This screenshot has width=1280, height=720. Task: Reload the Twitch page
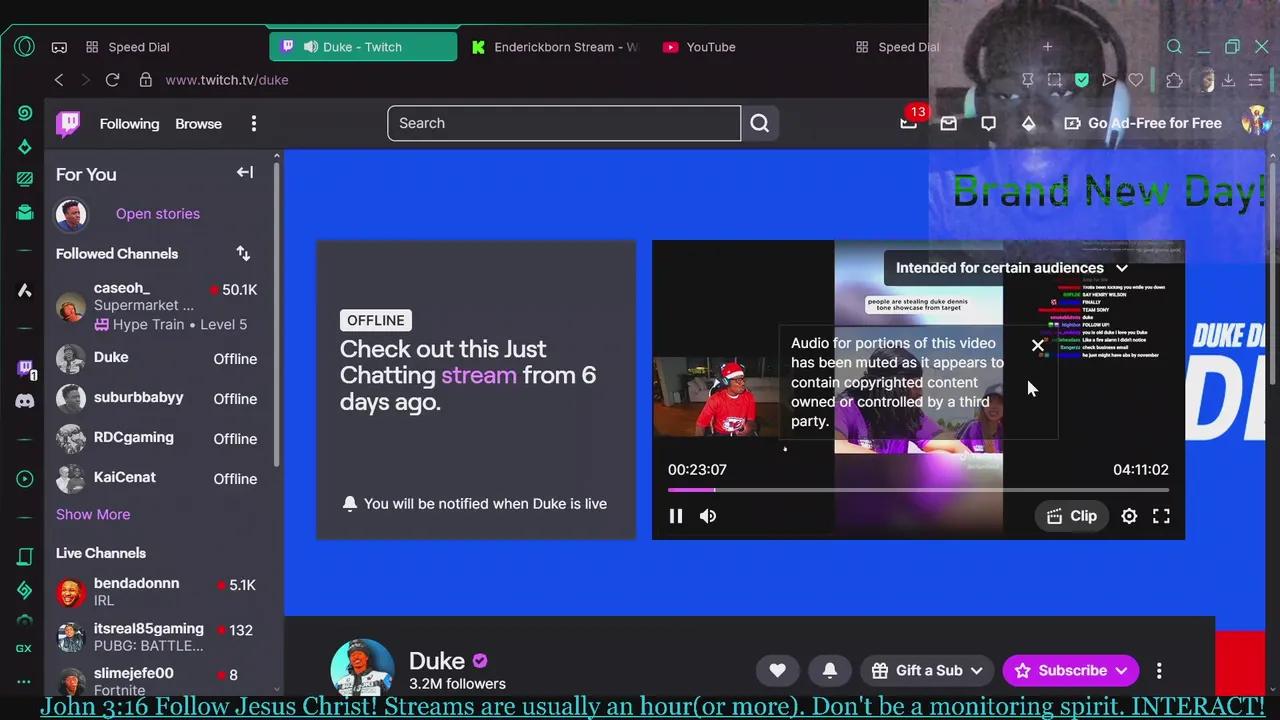[112, 80]
